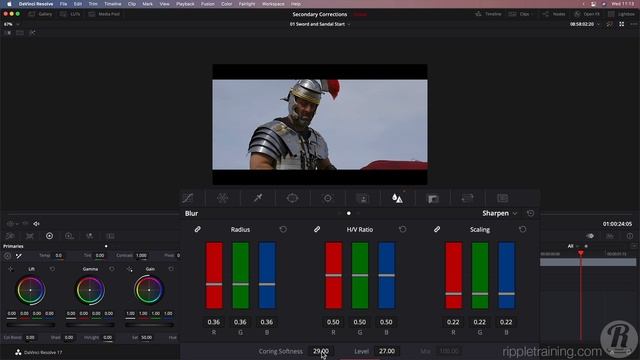Screen dimensions: 640x360
Task: Reset the Lift color wheel
Action: 52,269
